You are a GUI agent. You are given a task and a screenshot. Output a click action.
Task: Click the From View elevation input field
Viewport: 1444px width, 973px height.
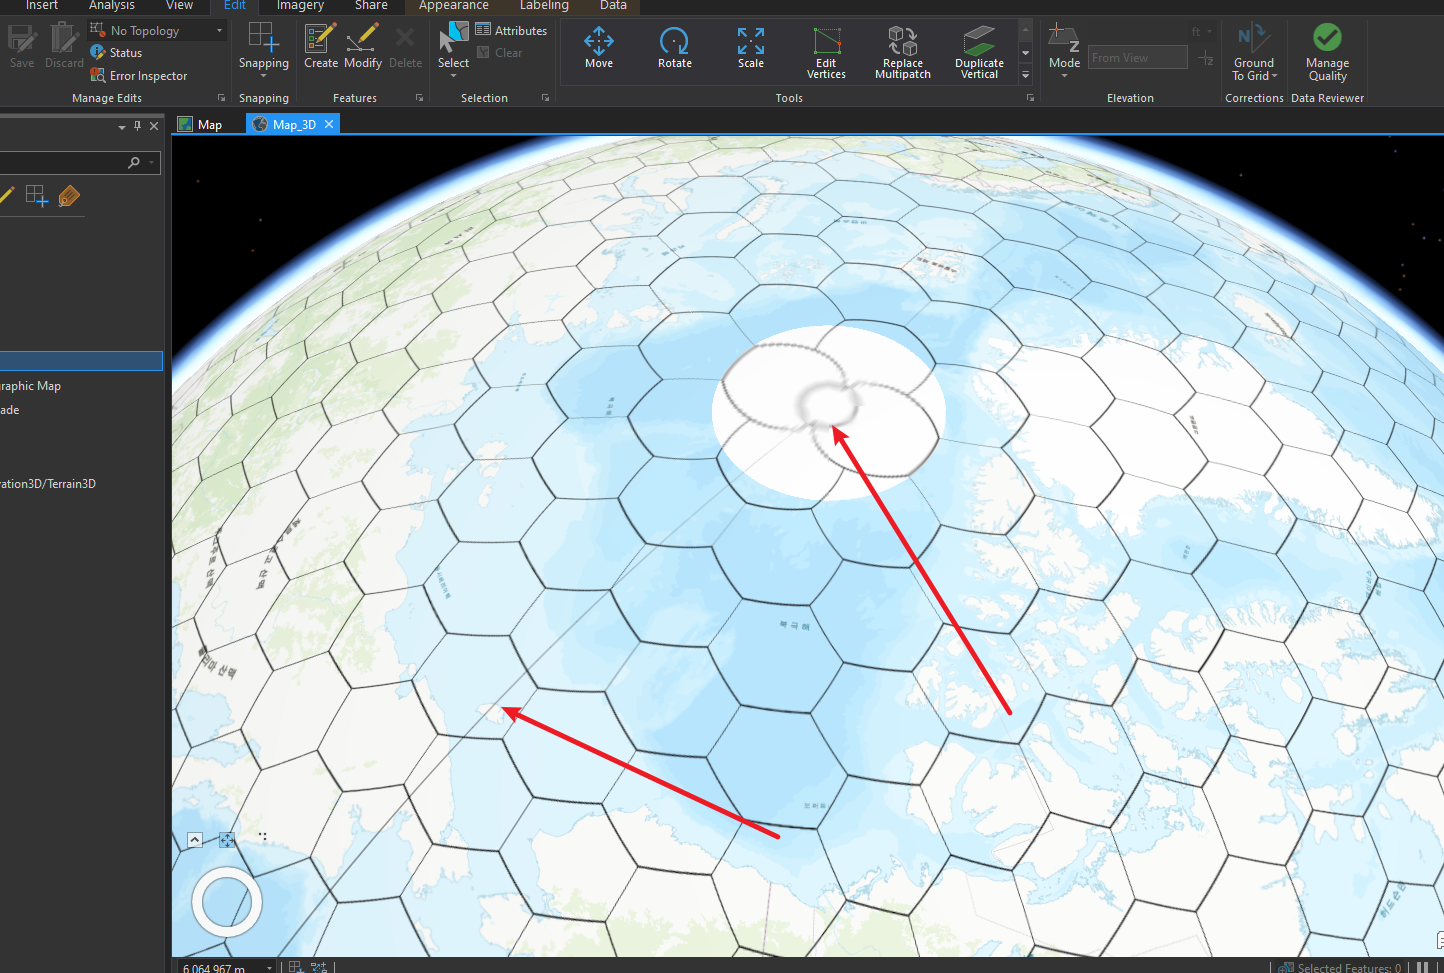(x=1137, y=58)
